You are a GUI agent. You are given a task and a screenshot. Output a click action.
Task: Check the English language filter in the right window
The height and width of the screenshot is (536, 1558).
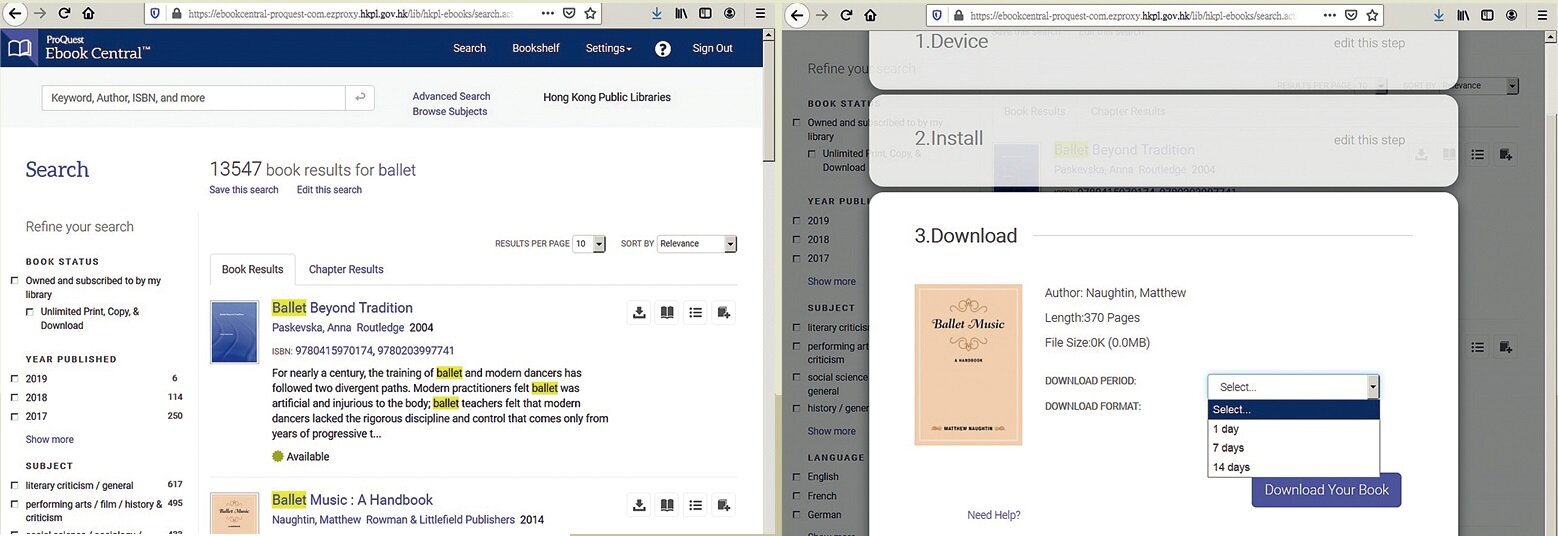click(797, 477)
